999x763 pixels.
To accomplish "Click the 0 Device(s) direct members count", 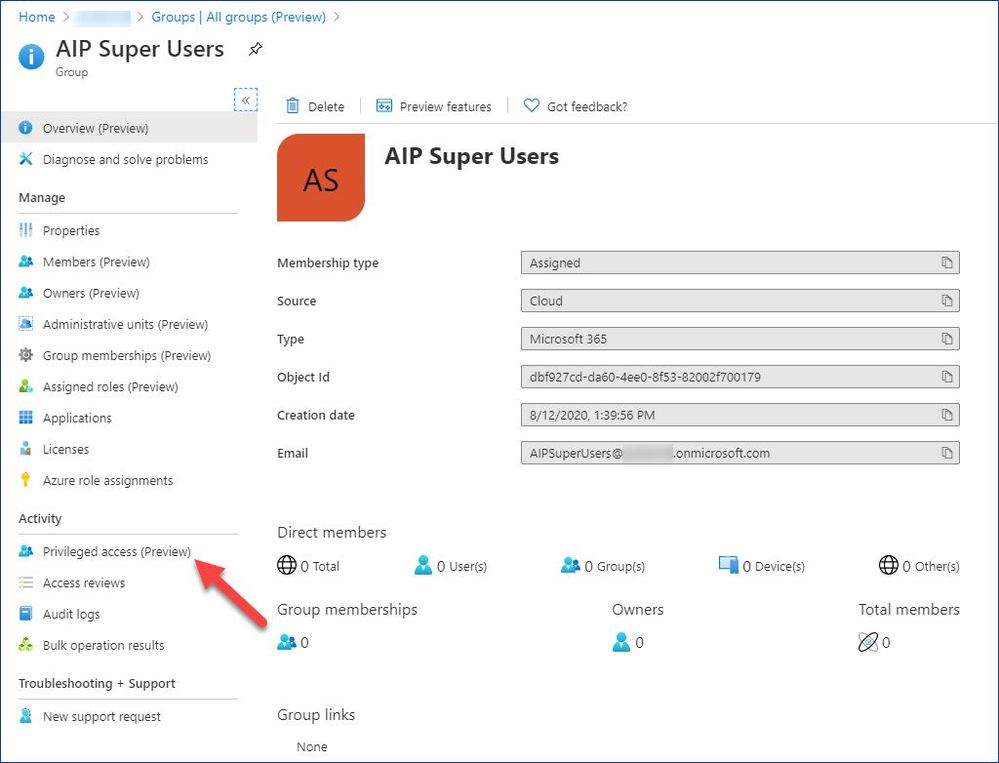I will [761, 566].
